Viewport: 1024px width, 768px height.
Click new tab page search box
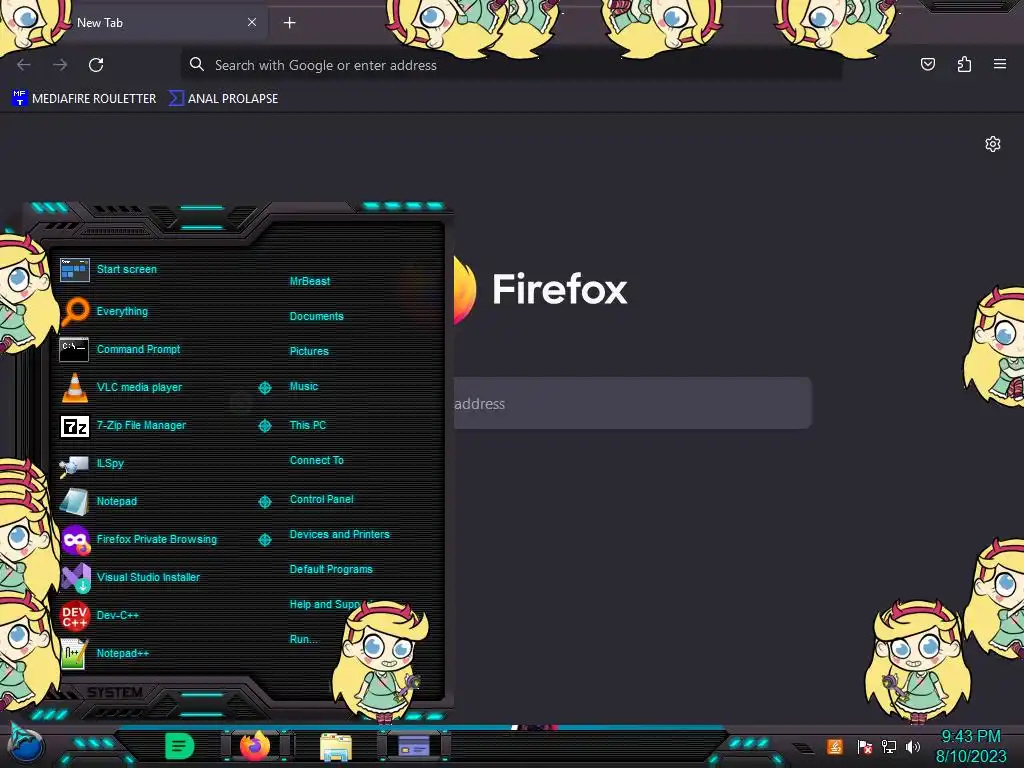tap(632, 403)
